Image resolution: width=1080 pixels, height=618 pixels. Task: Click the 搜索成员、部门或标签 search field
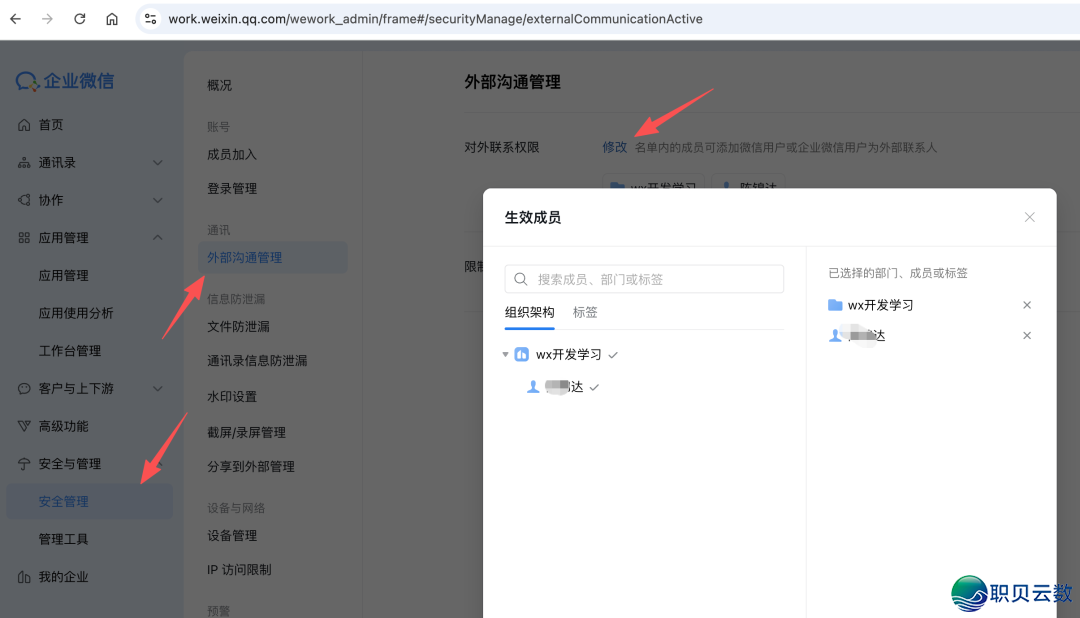point(643,278)
